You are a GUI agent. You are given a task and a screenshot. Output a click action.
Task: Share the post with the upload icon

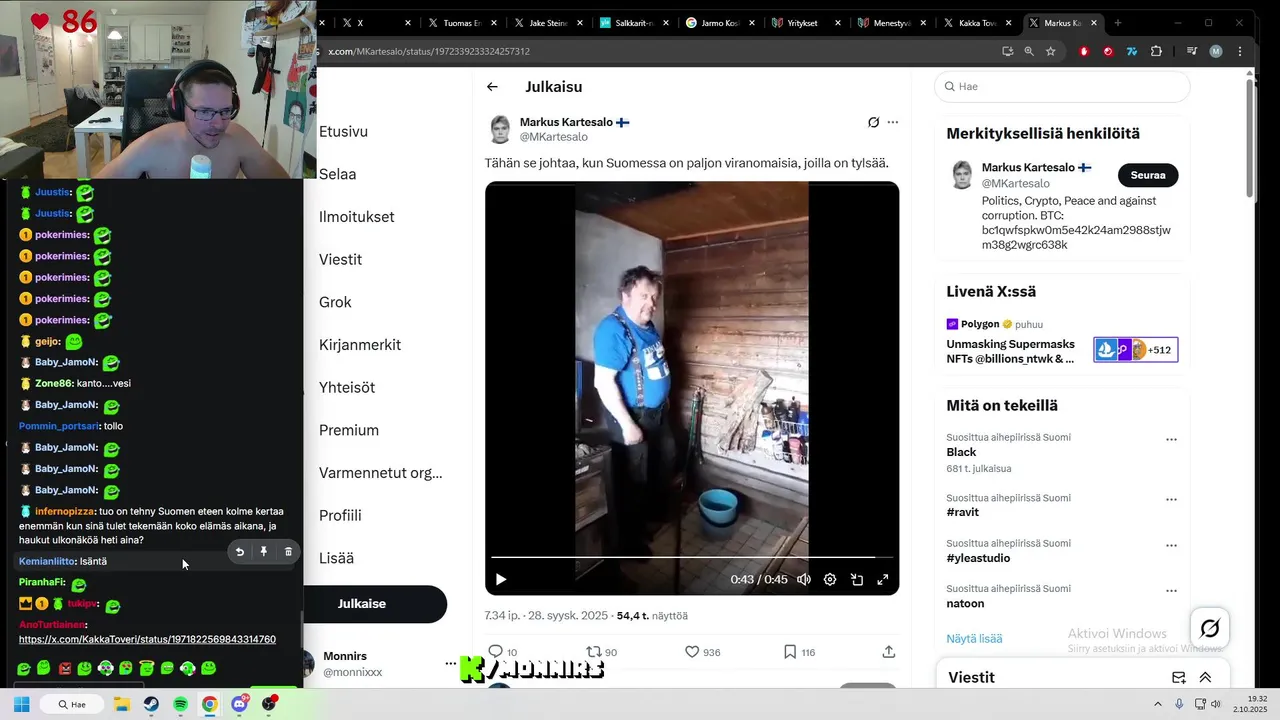point(889,652)
